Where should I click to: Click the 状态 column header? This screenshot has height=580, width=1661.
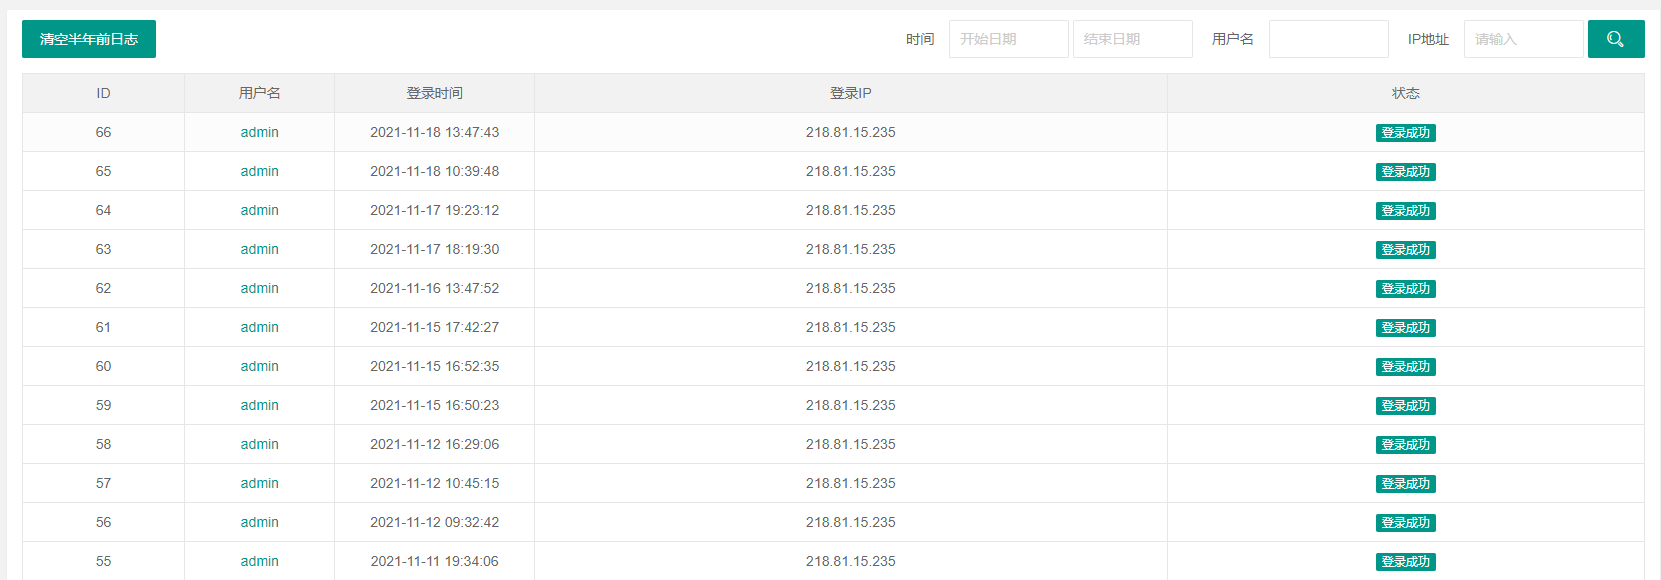(x=1406, y=93)
